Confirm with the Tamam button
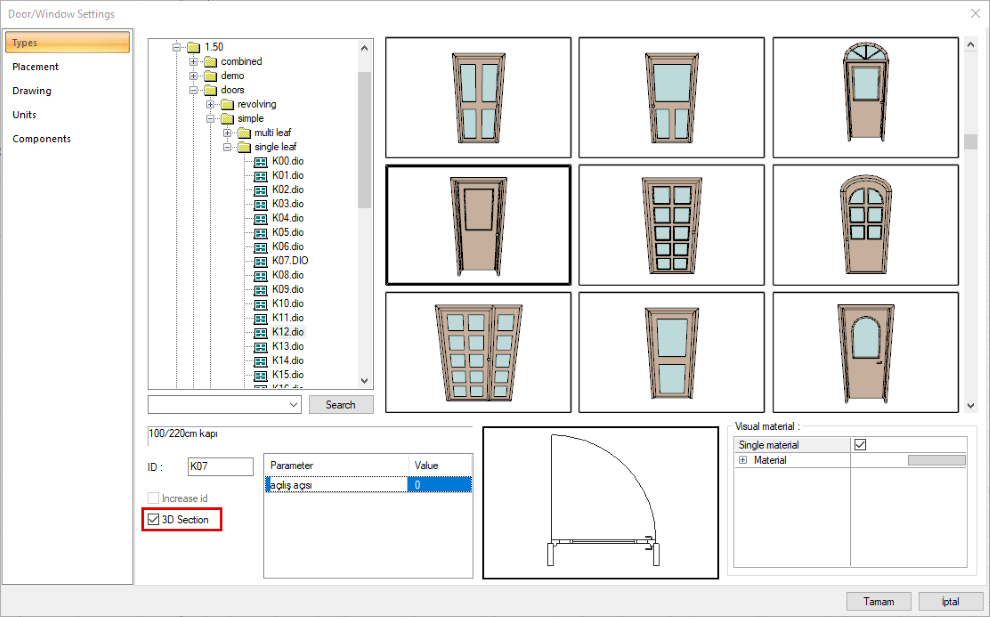The width and height of the screenshot is (990, 617). 878,601
